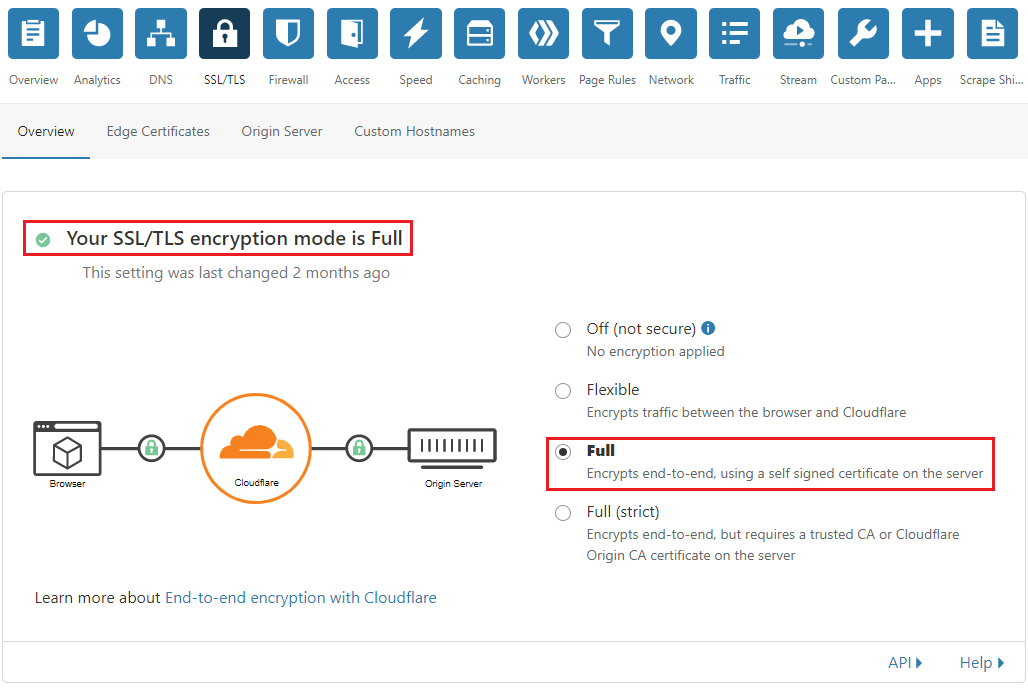The height and width of the screenshot is (689, 1028).
Task: Open the Workers chevrons icon
Action: [x=544, y=33]
